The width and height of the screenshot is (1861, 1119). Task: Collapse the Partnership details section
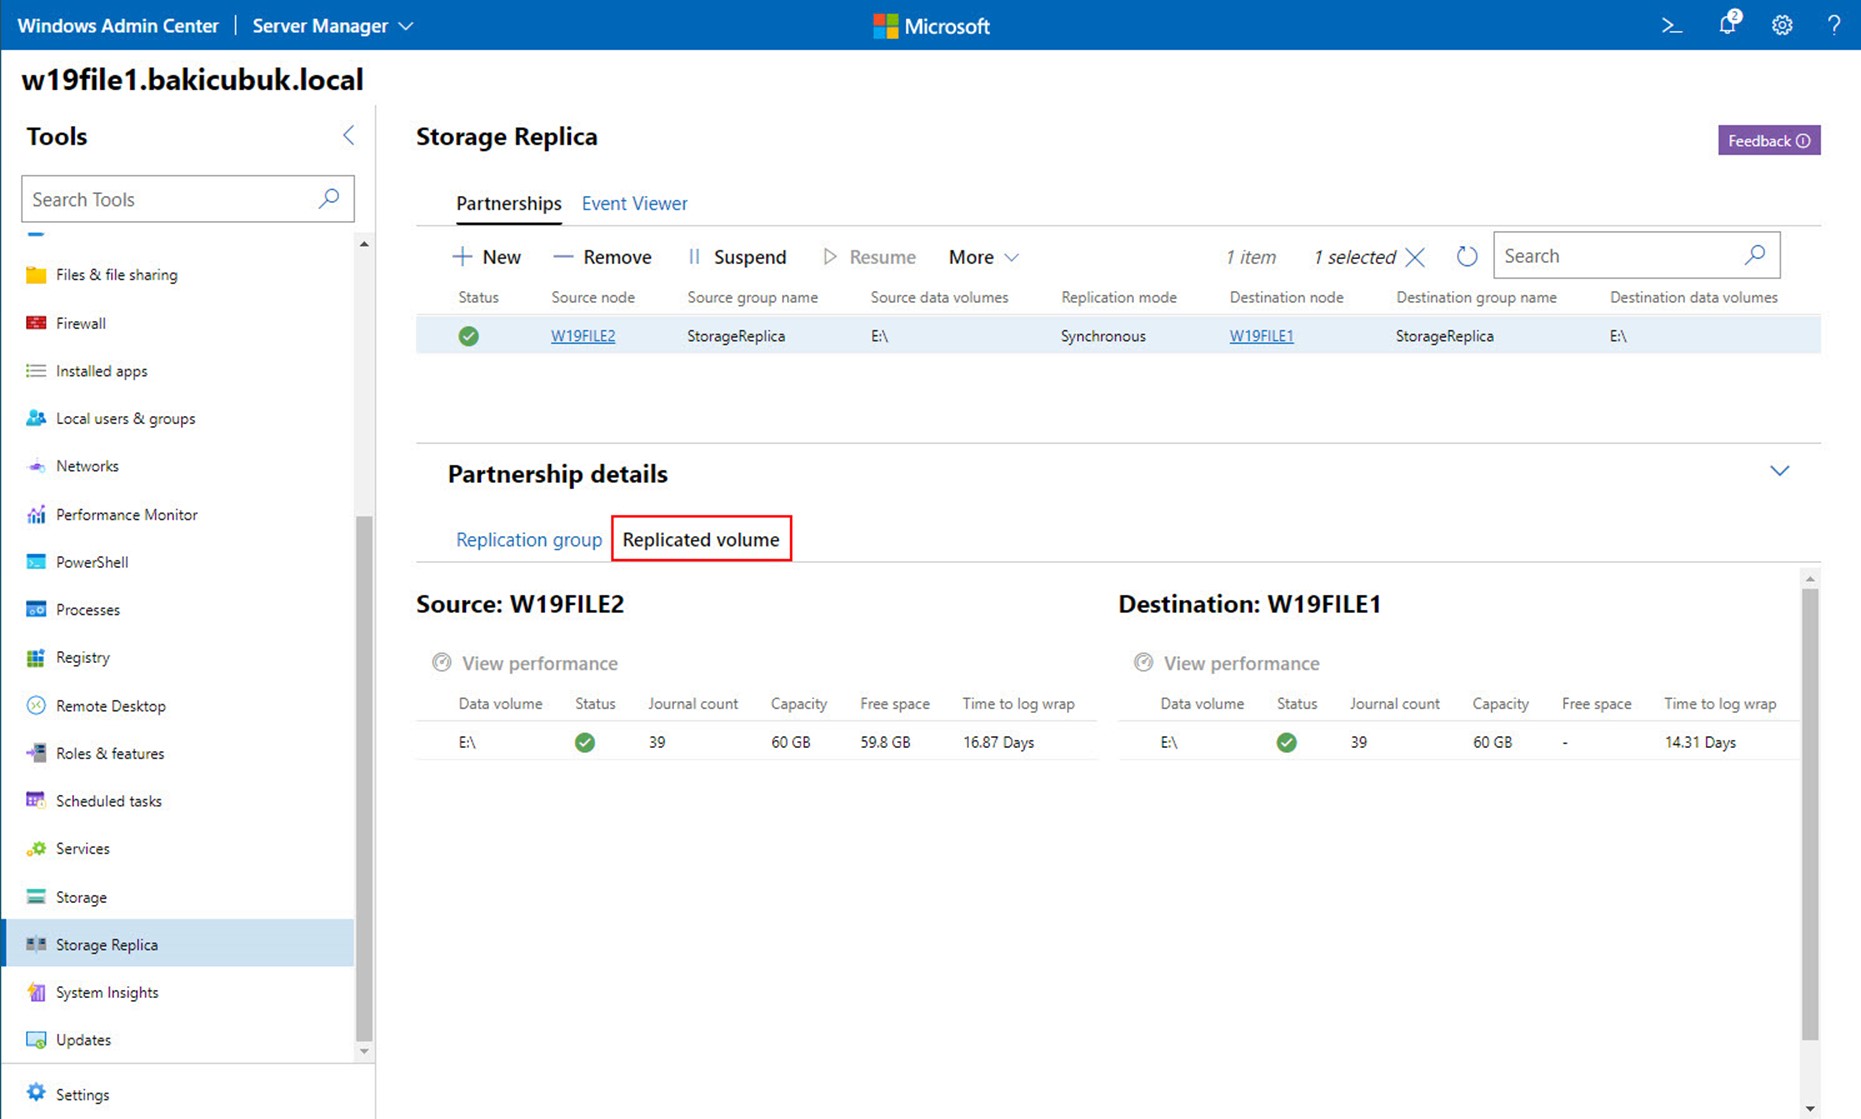coord(1779,471)
